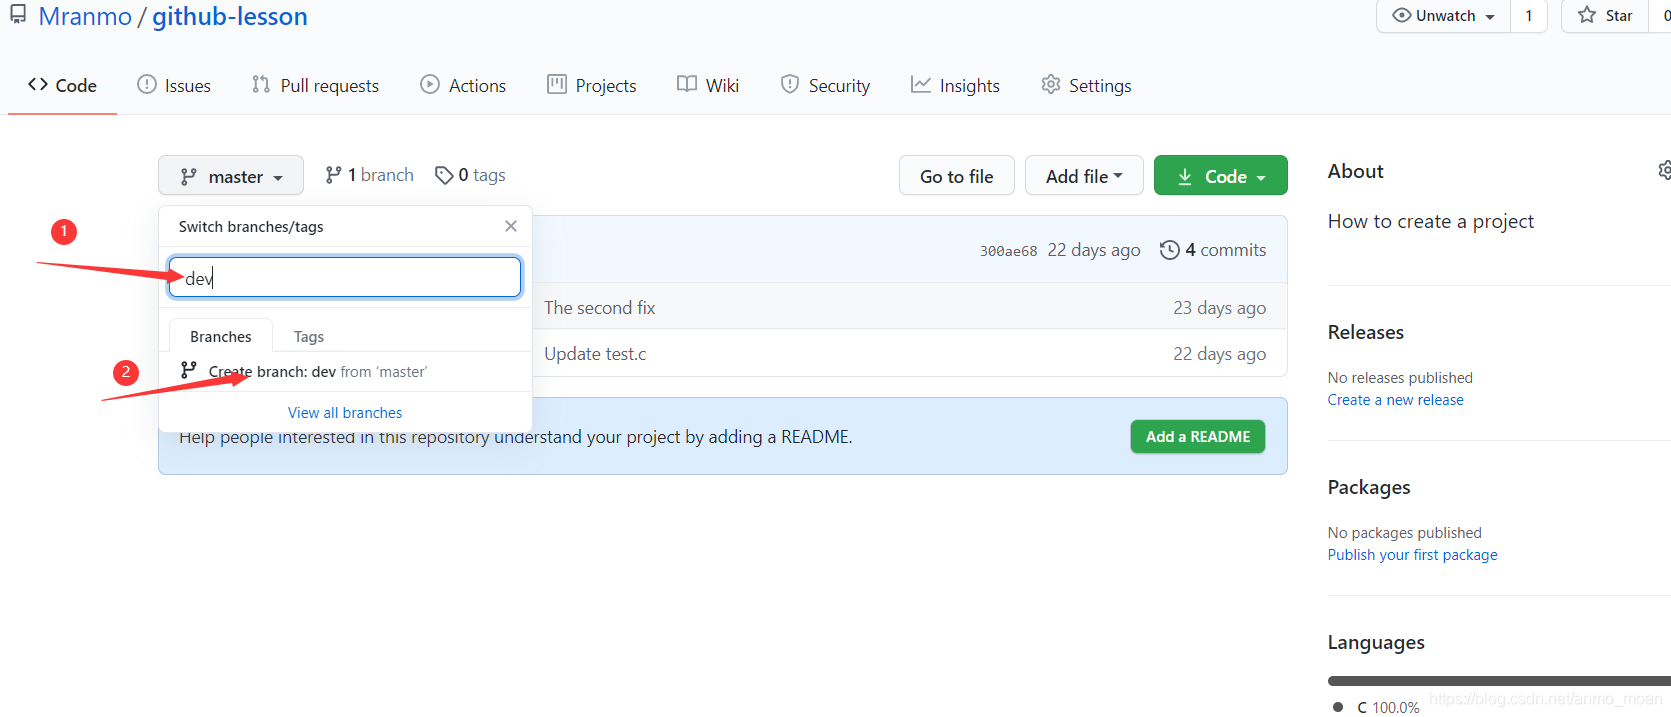Click the code brackets icon in nav
Screen dimensions: 1671x717
point(38,85)
